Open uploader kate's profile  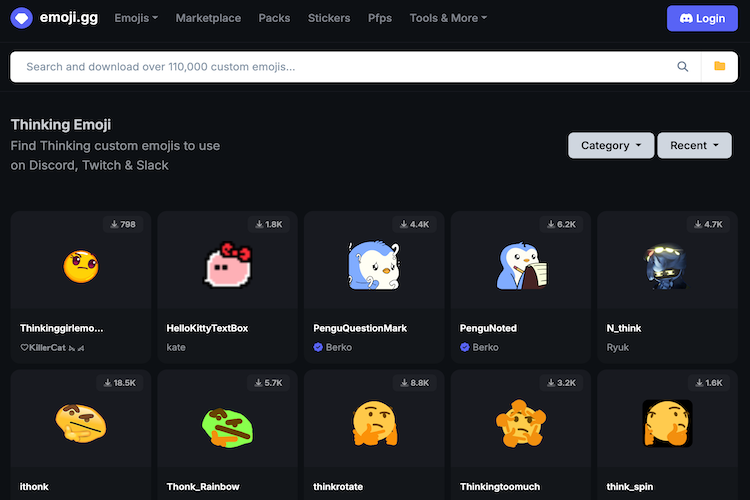click(176, 347)
